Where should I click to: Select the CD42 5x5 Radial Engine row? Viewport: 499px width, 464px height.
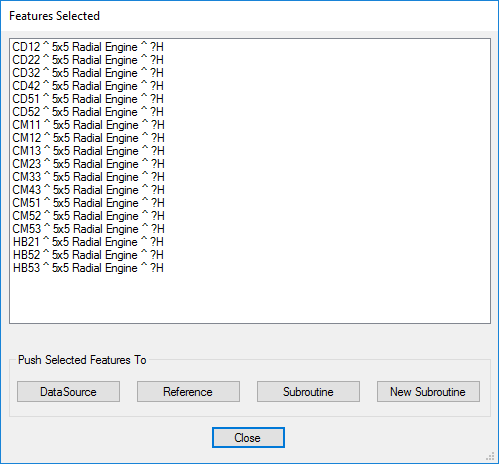pos(88,86)
